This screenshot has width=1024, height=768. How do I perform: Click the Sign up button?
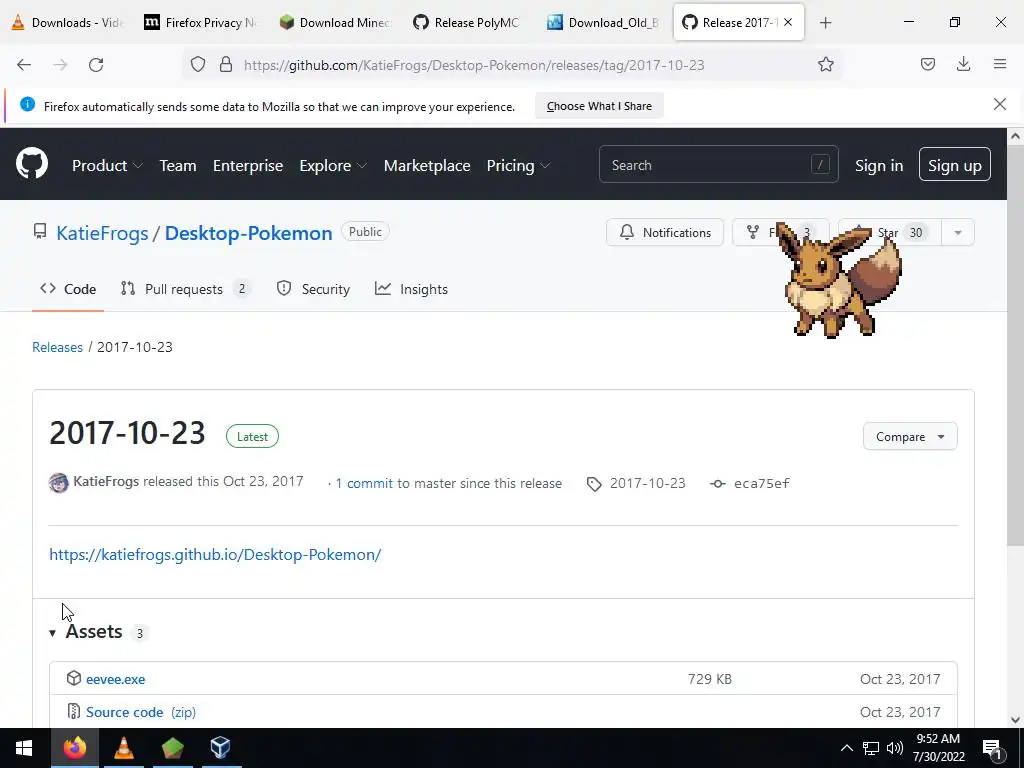click(x=954, y=165)
